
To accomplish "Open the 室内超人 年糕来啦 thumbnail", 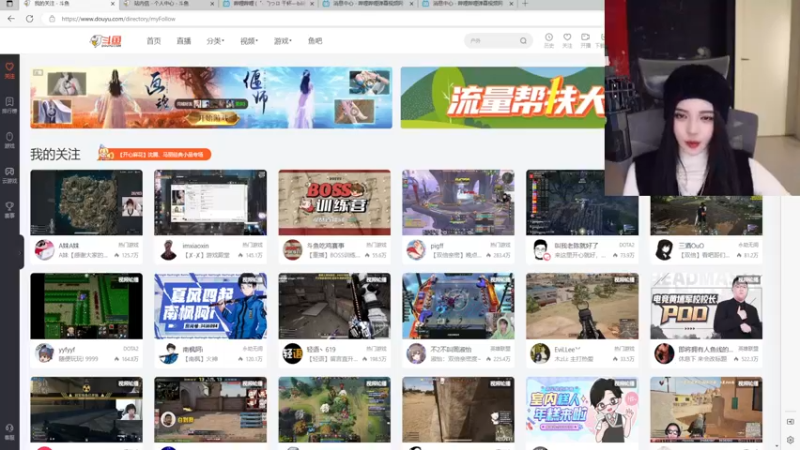I will [582, 410].
